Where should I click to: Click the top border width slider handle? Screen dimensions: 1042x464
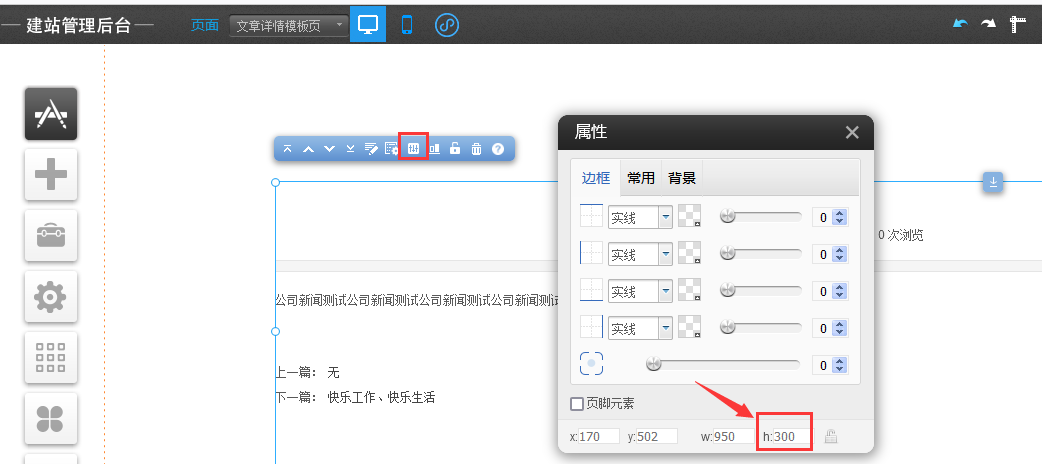(x=728, y=217)
